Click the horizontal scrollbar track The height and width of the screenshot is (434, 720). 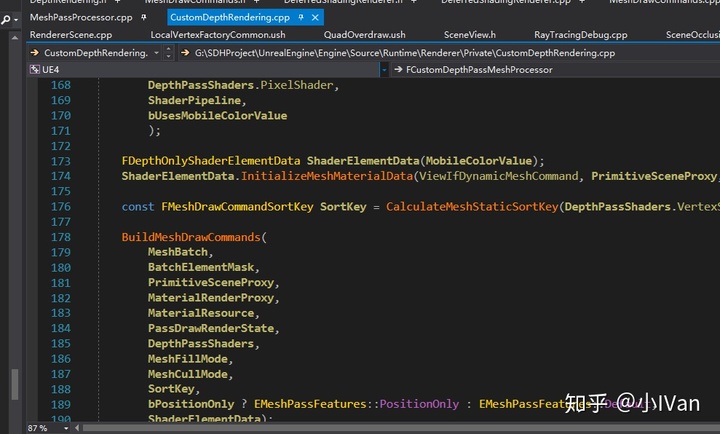(400, 428)
